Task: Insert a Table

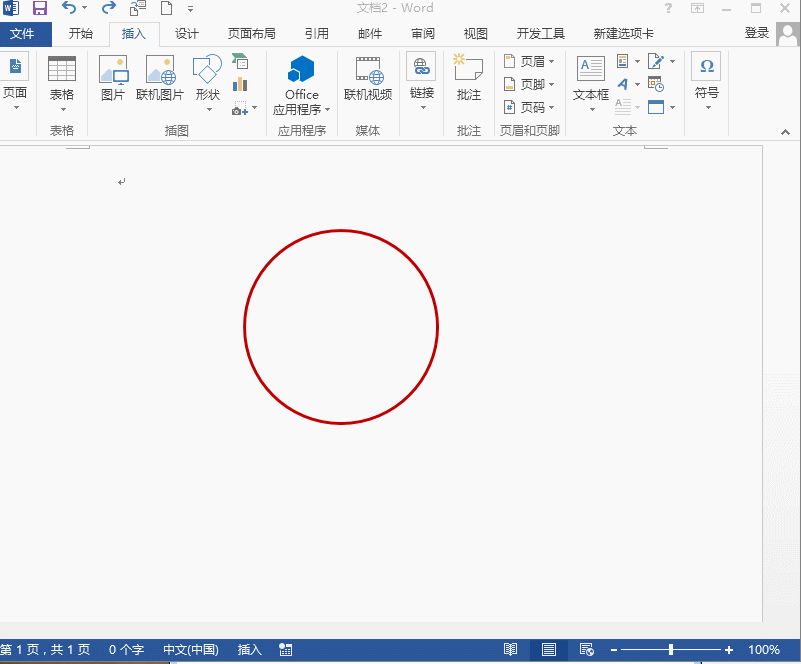Action: [62, 85]
